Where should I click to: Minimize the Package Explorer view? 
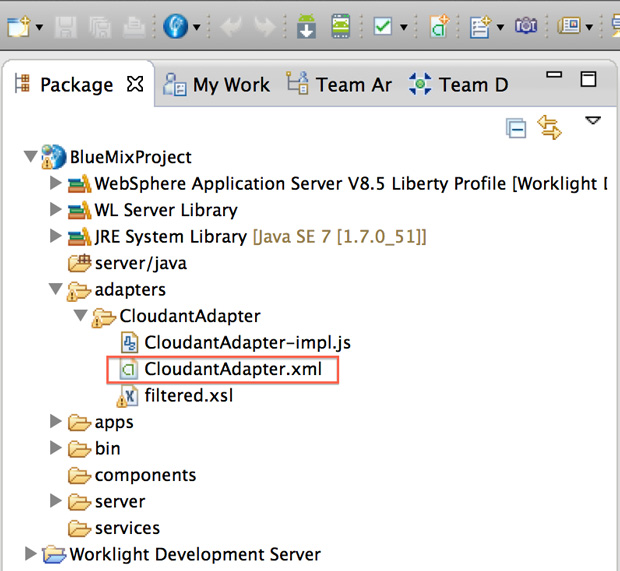tap(554, 74)
